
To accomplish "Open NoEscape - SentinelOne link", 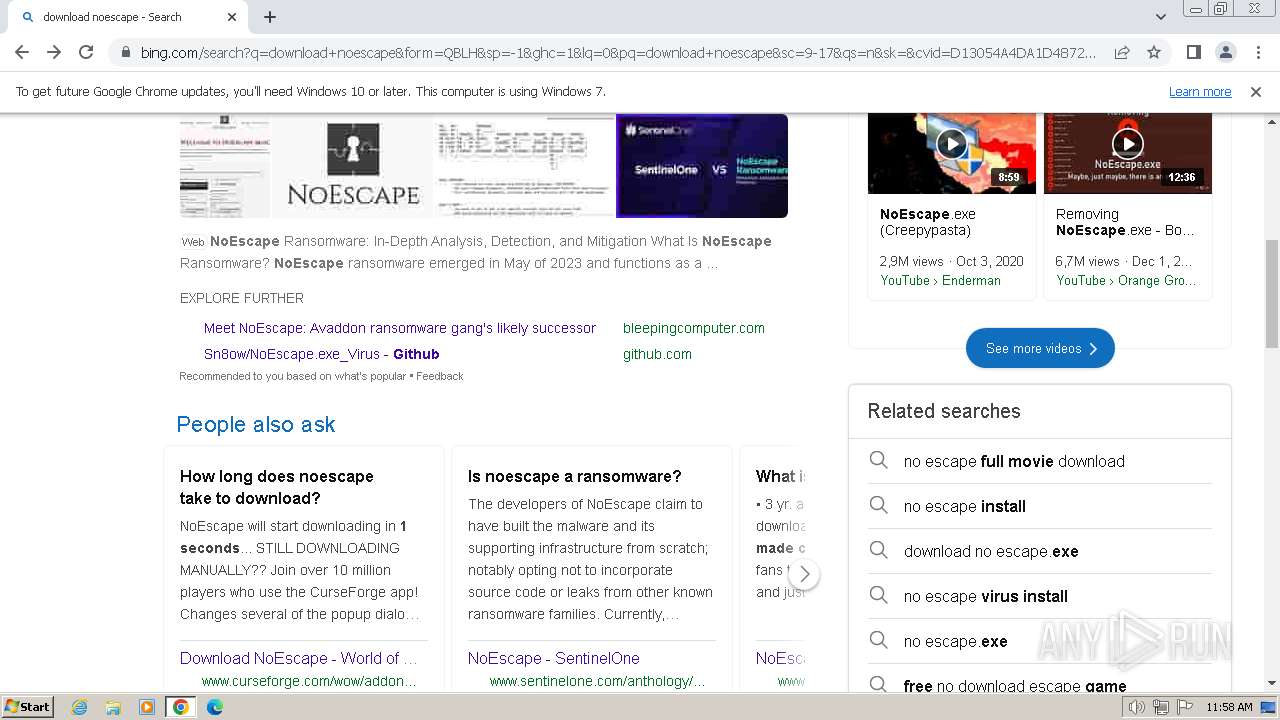I will (554, 658).
